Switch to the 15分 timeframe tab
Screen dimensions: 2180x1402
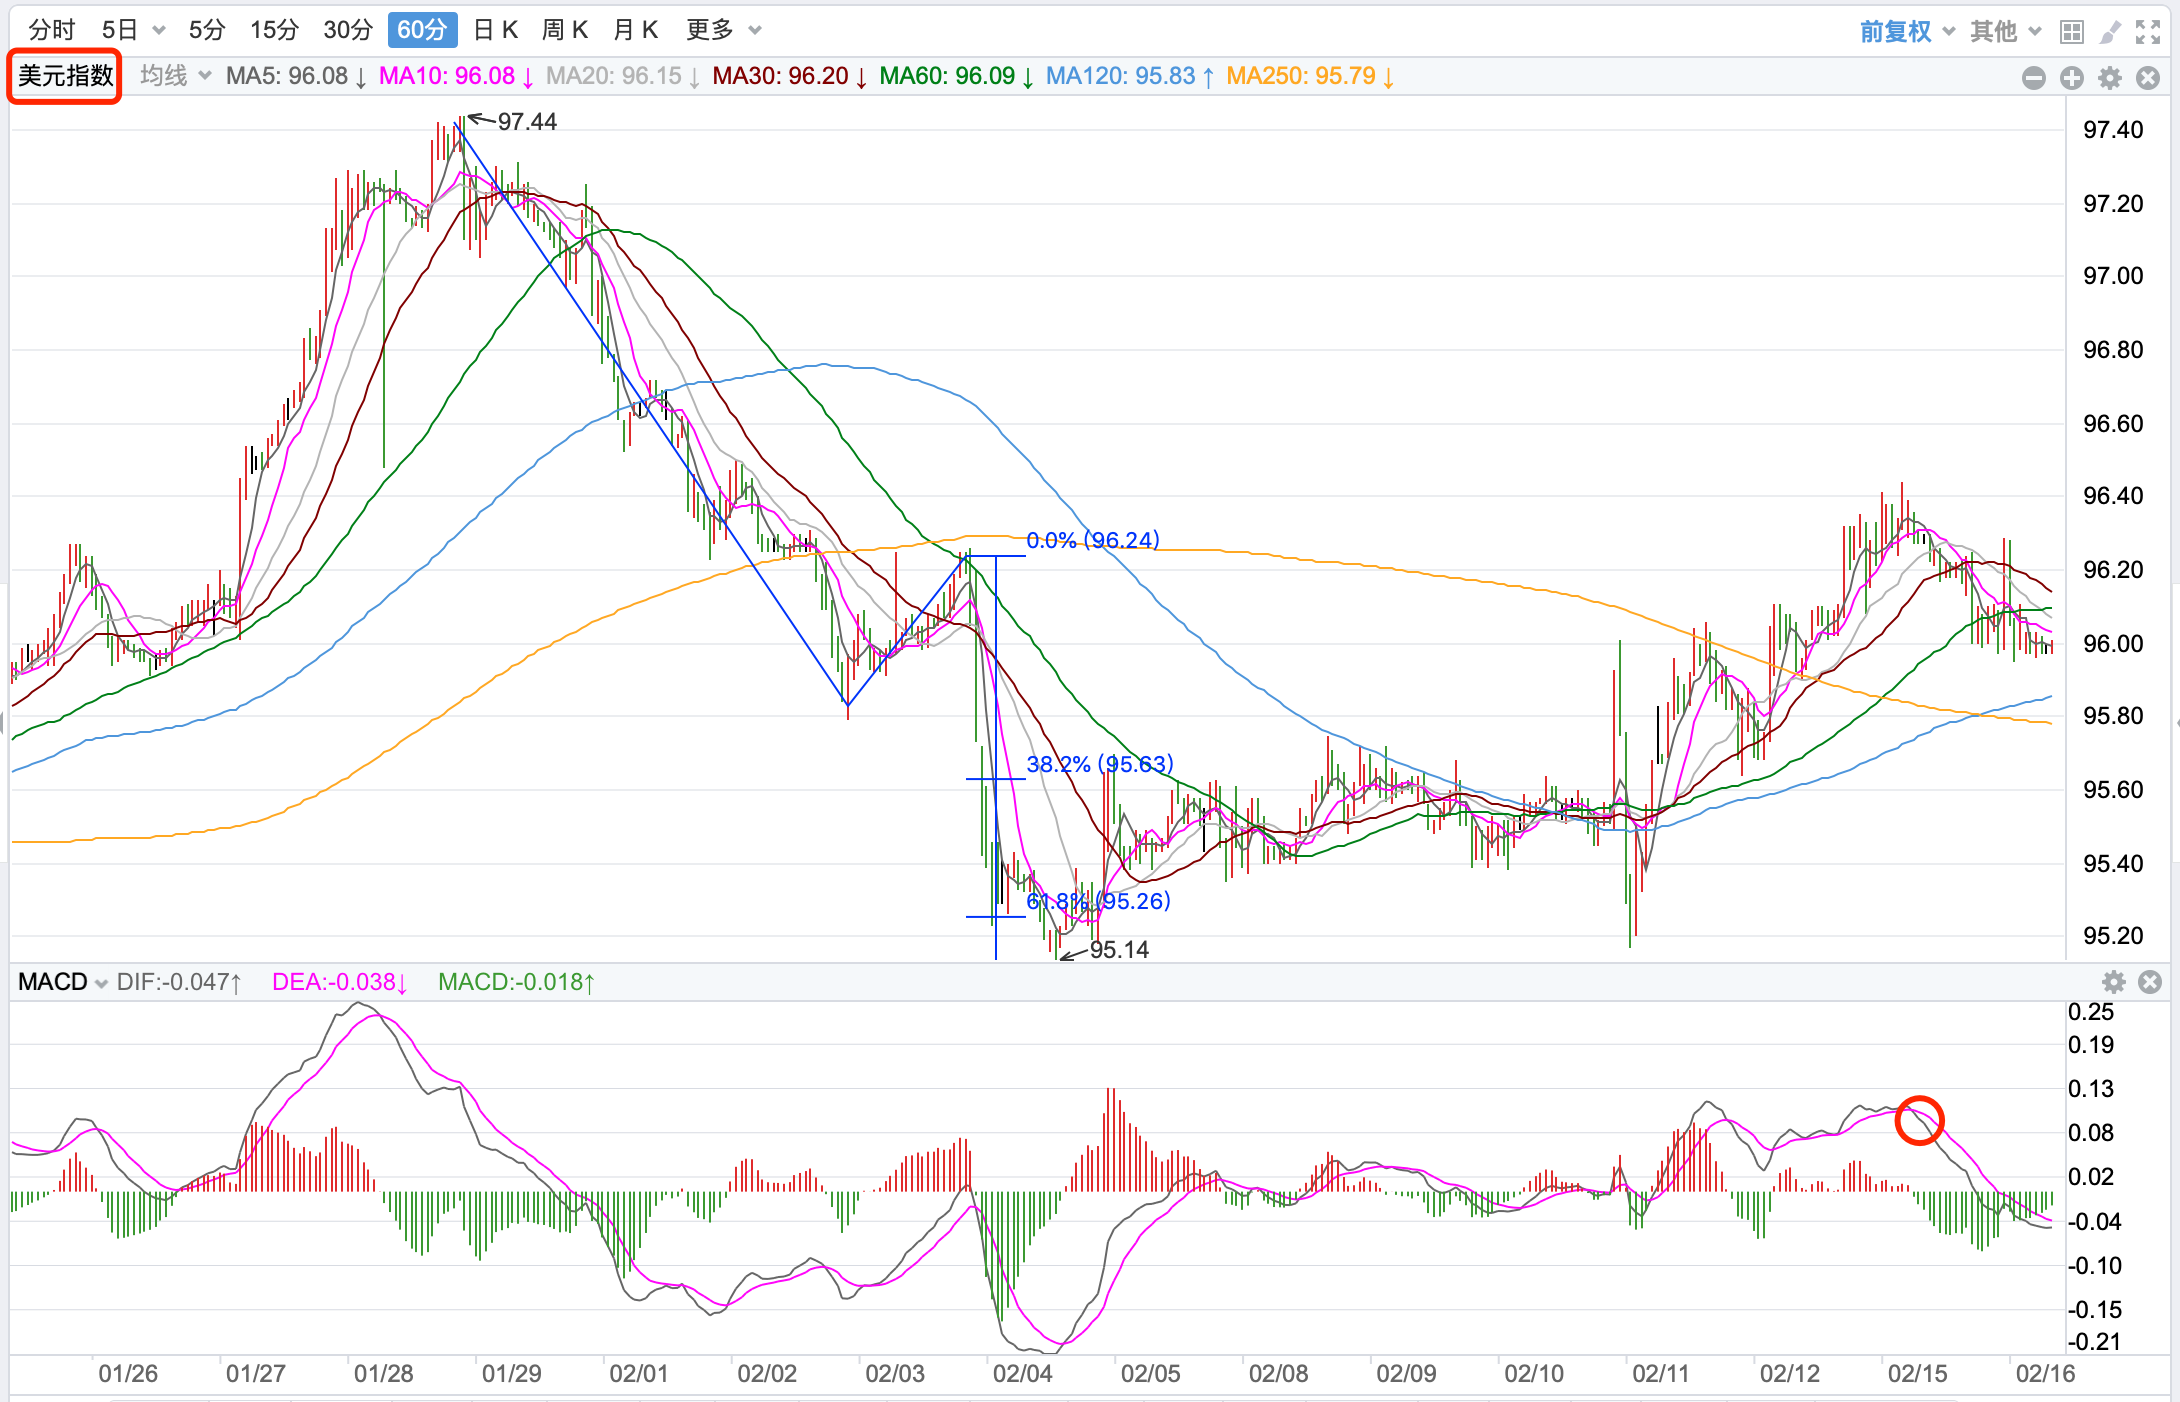[x=274, y=30]
